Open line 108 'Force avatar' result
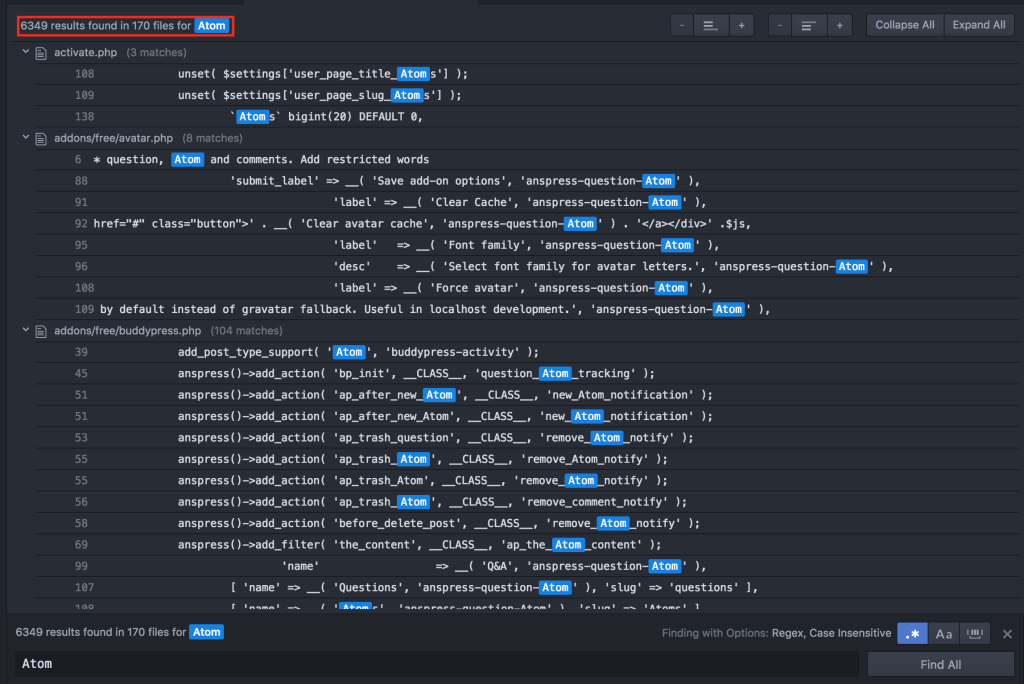Image resolution: width=1024 pixels, height=684 pixels. pos(527,288)
